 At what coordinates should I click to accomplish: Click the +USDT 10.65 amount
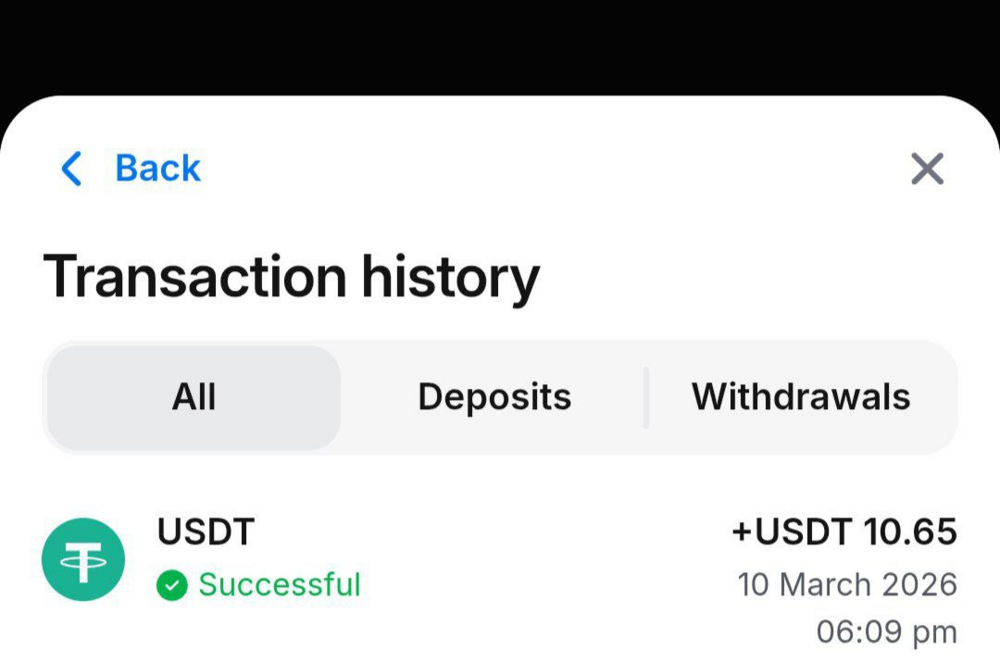pos(844,533)
